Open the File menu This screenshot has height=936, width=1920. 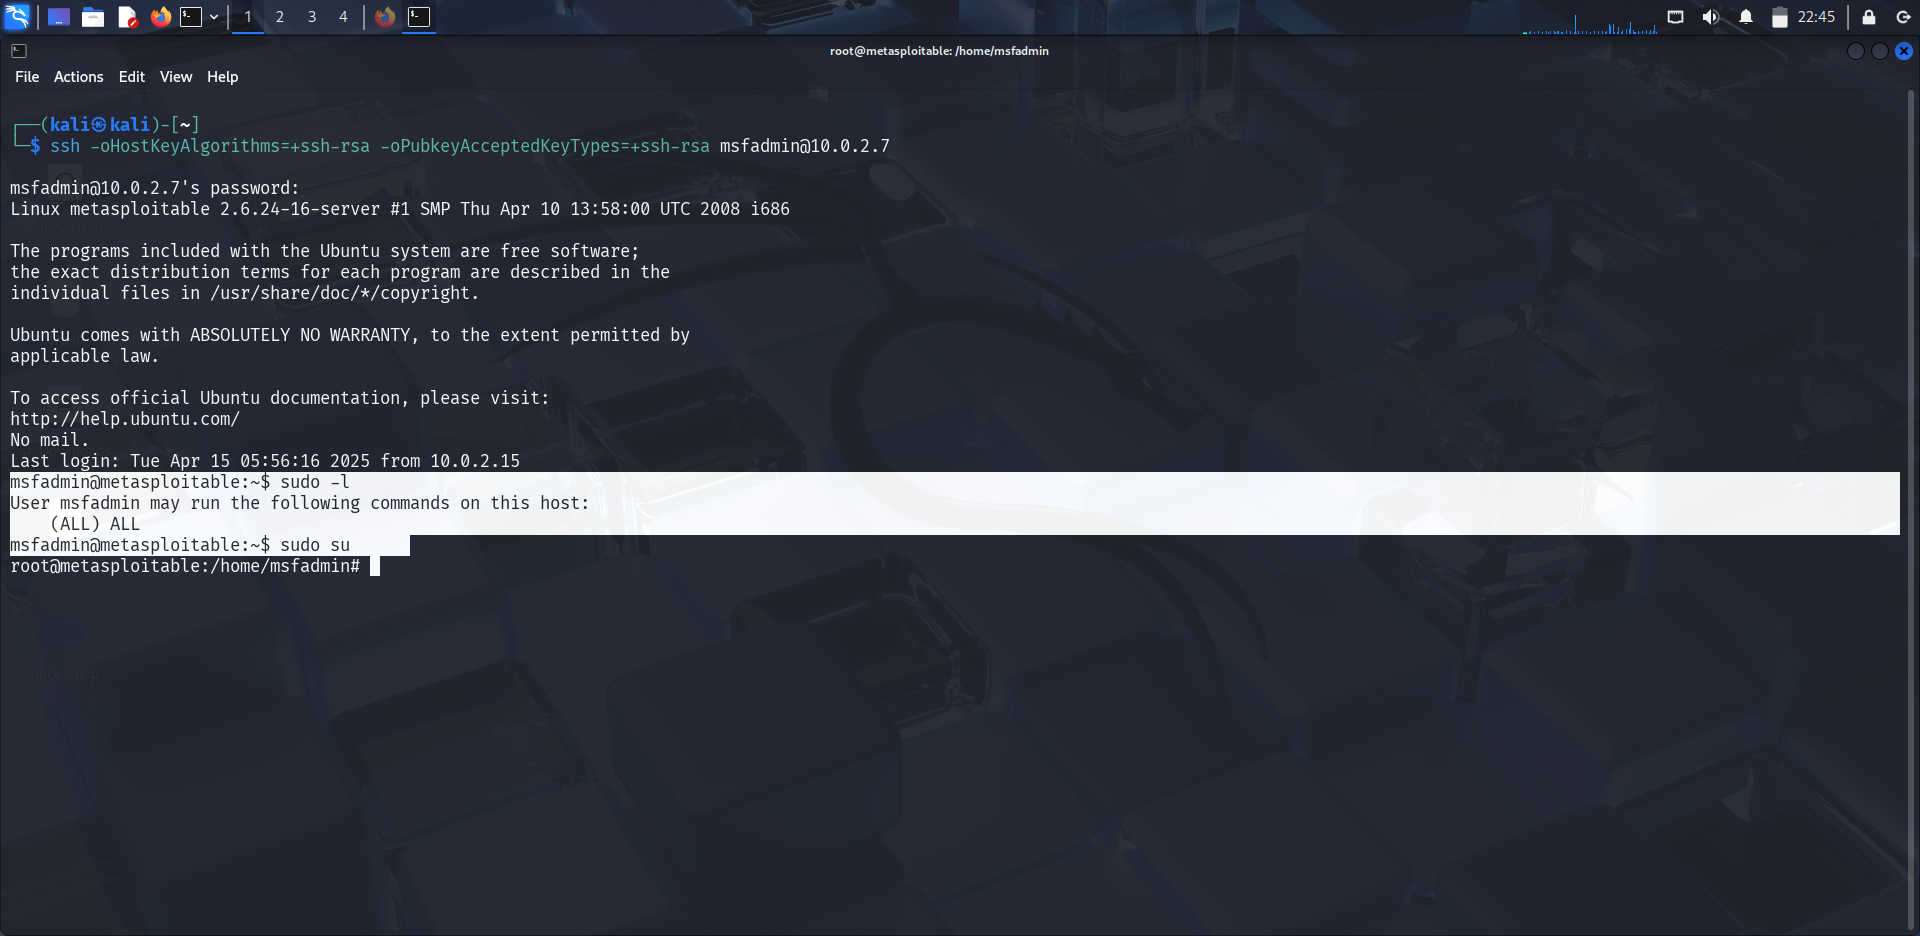pyautogui.click(x=27, y=77)
